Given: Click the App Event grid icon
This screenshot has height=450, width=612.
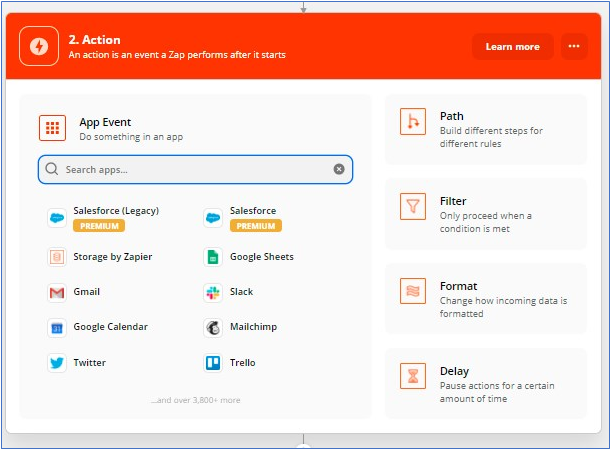Looking at the screenshot, I should pyautogui.click(x=53, y=128).
